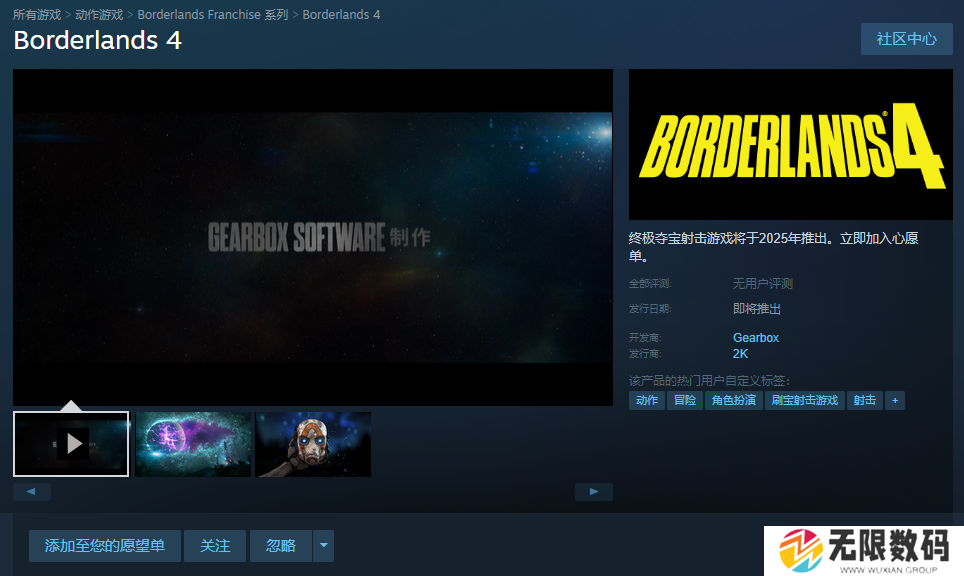
Task: Open 动作游戏 breadcrumb link
Action: coord(99,15)
